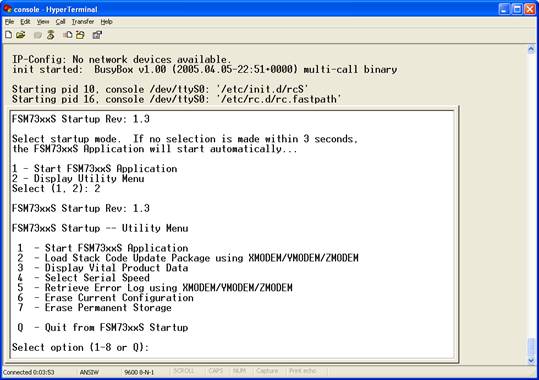Screen dimensions: 539x380
Task: Minimize the HyperTerminal window
Action: pyautogui.click(x=504, y=9)
